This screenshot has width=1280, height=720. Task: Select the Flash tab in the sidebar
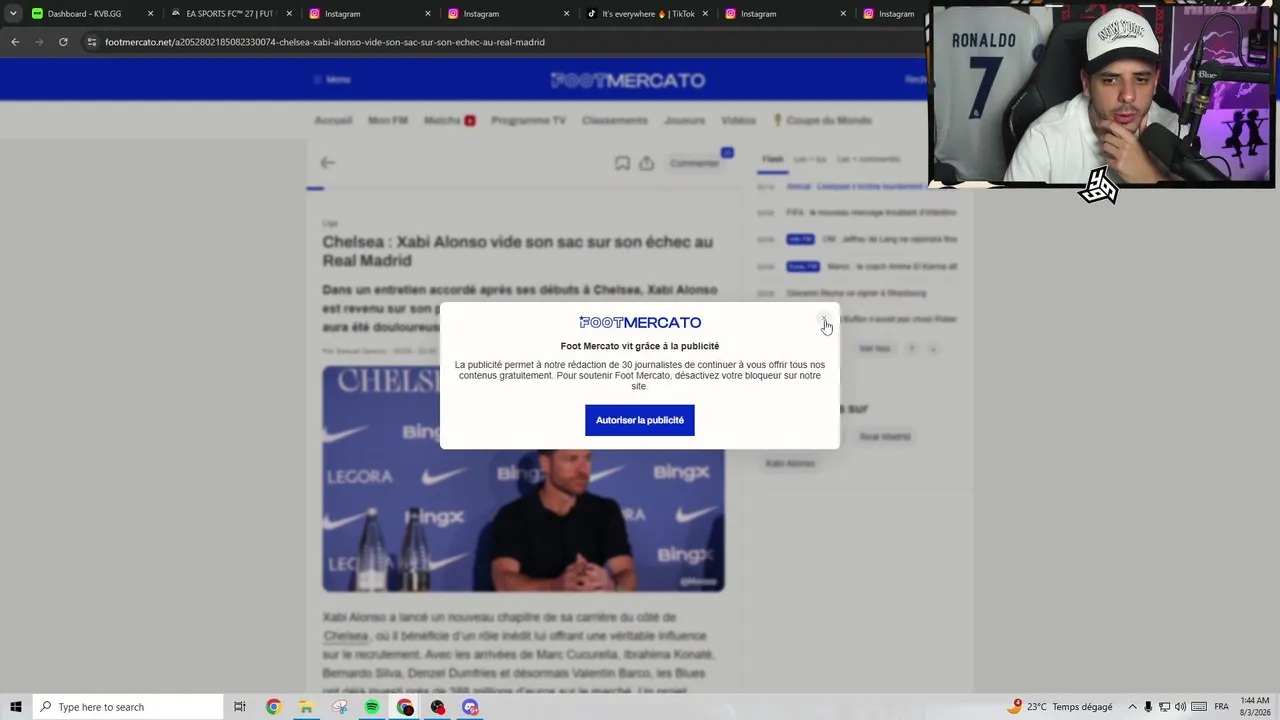coord(773,159)
